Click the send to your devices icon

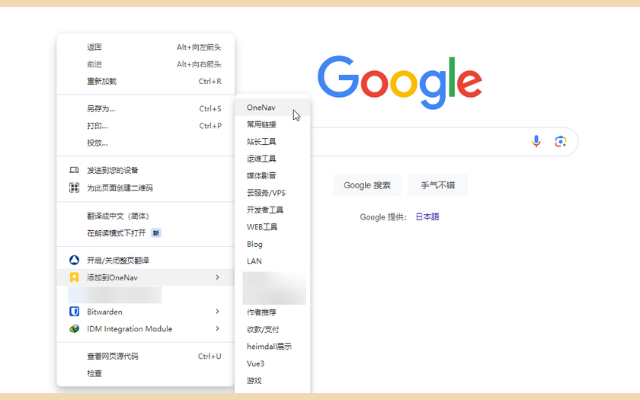(x=74, y=170)
